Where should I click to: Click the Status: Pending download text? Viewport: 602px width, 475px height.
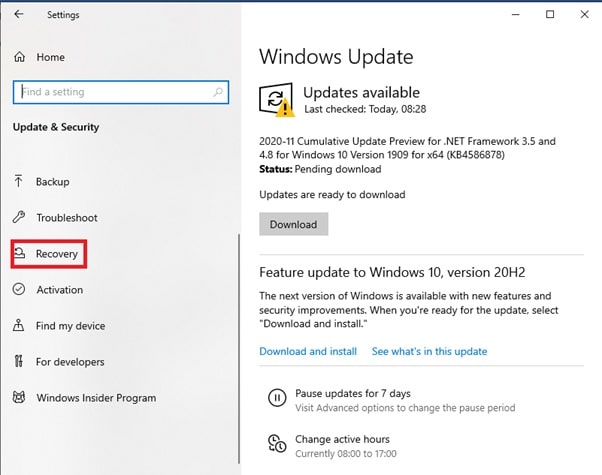(x=320, y=169)
